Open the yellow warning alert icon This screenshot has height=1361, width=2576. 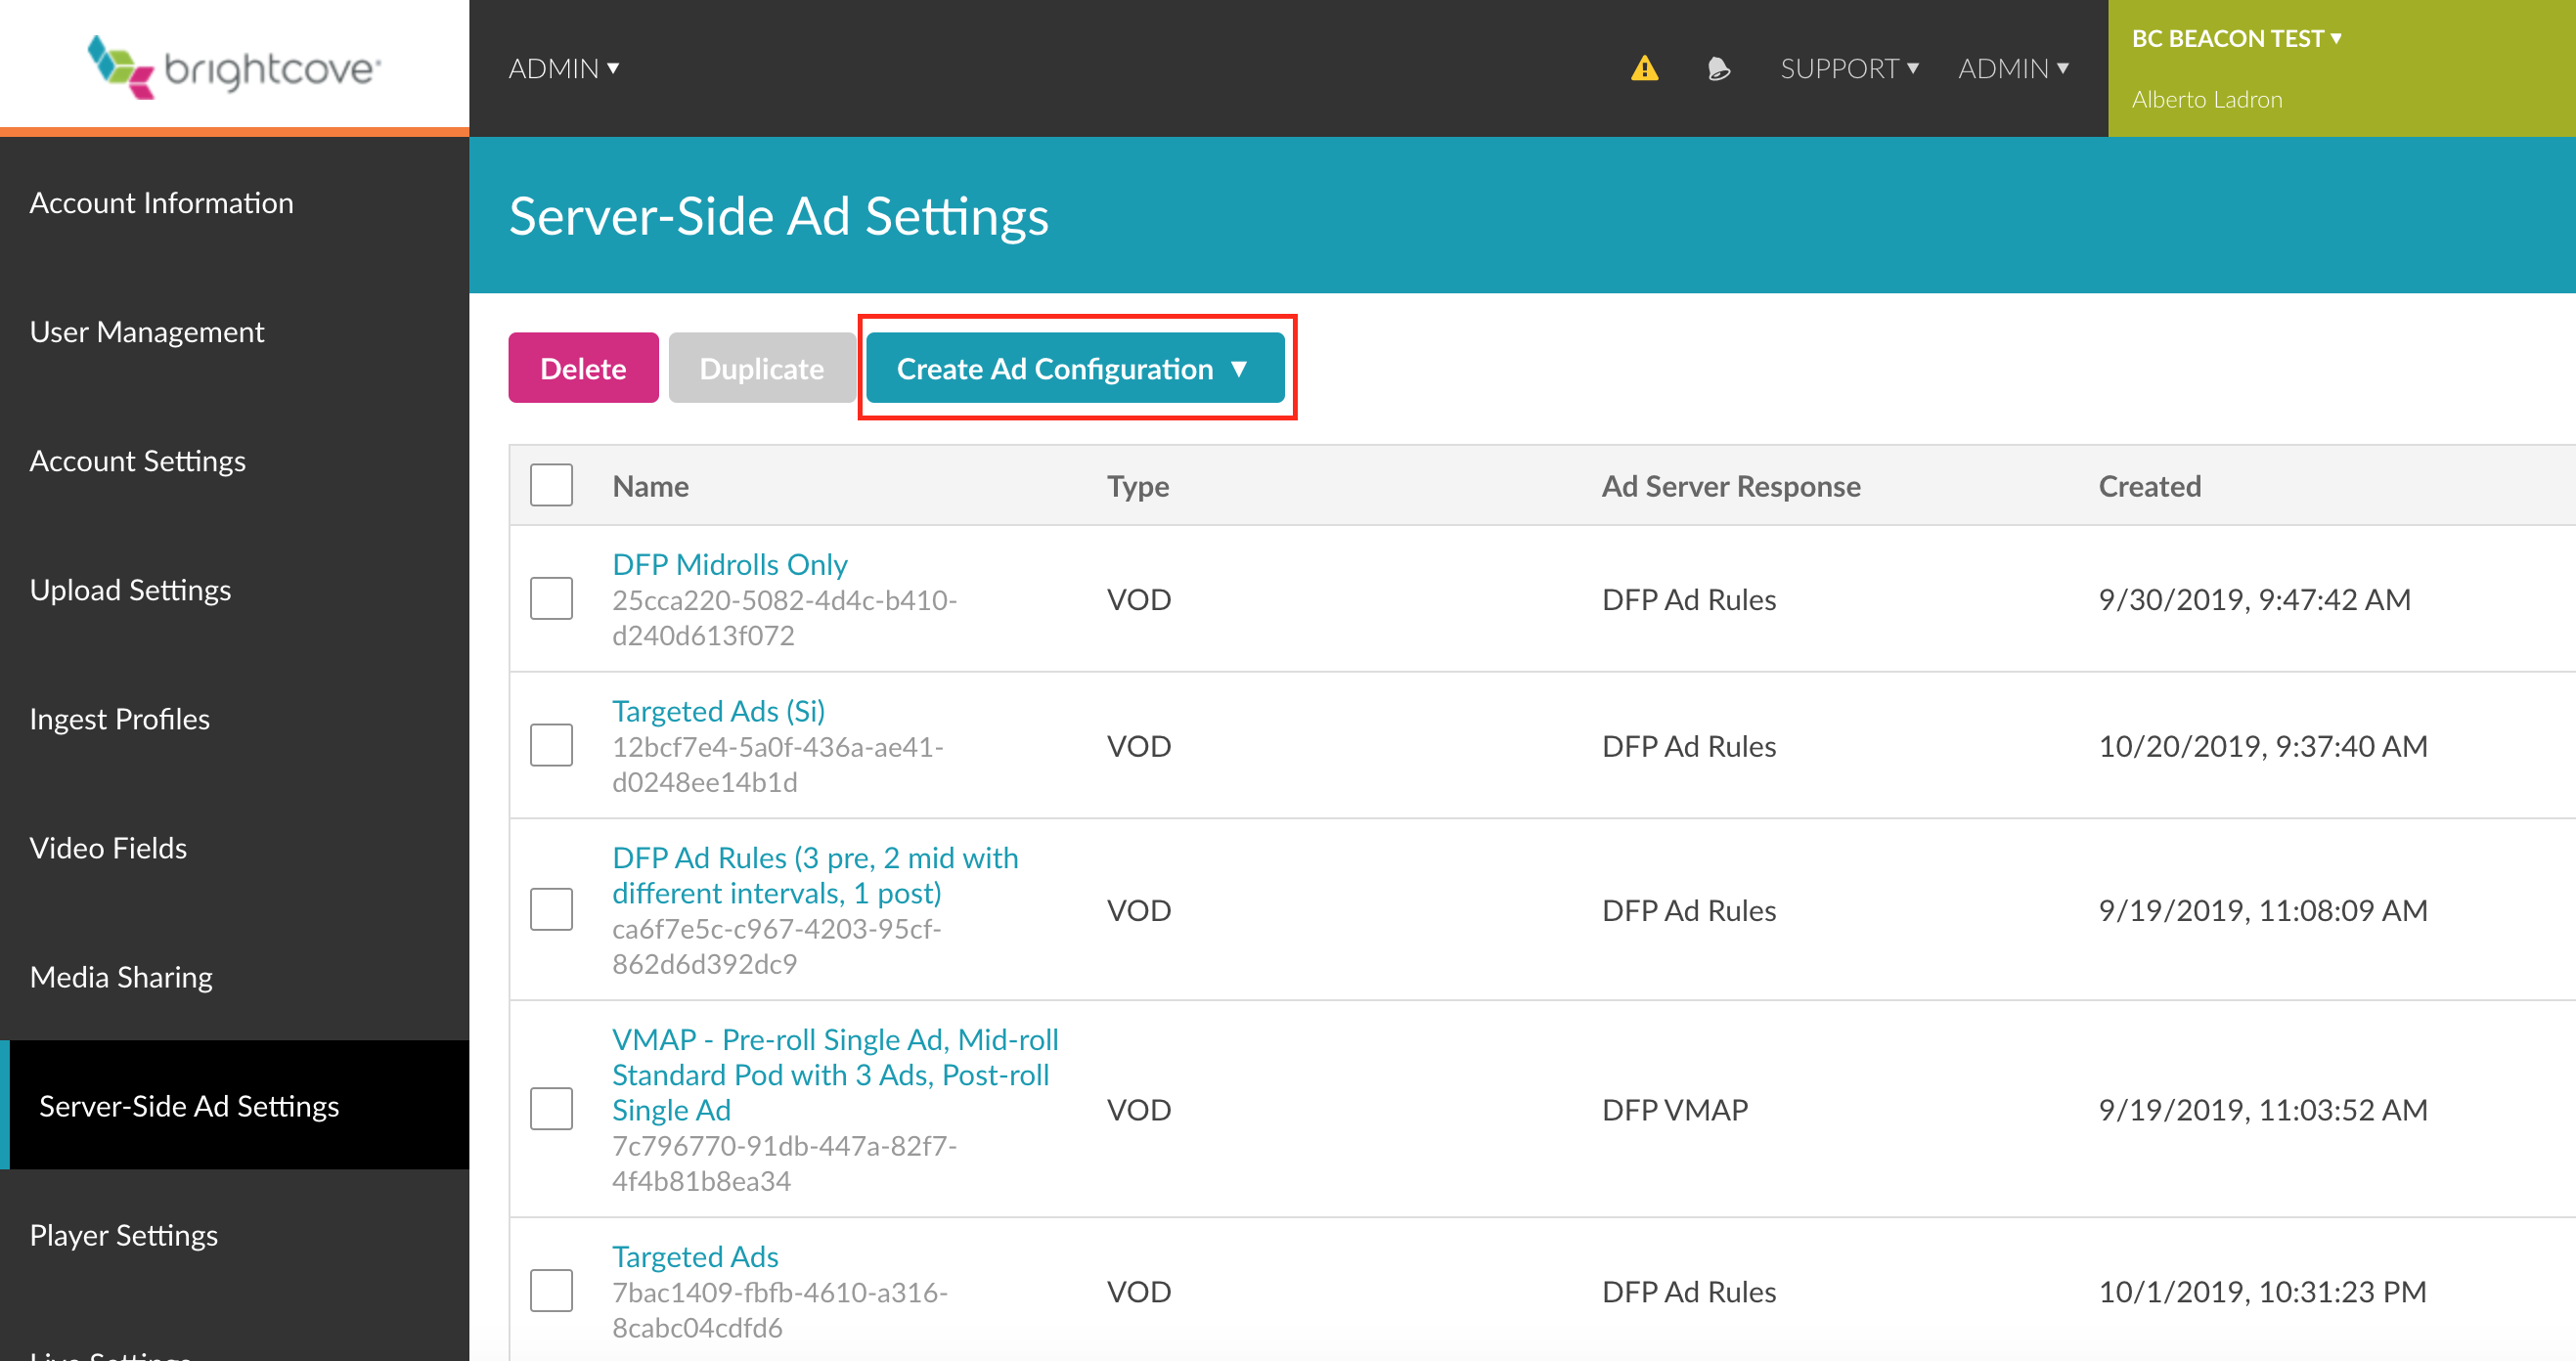[x=1644, y=68]
